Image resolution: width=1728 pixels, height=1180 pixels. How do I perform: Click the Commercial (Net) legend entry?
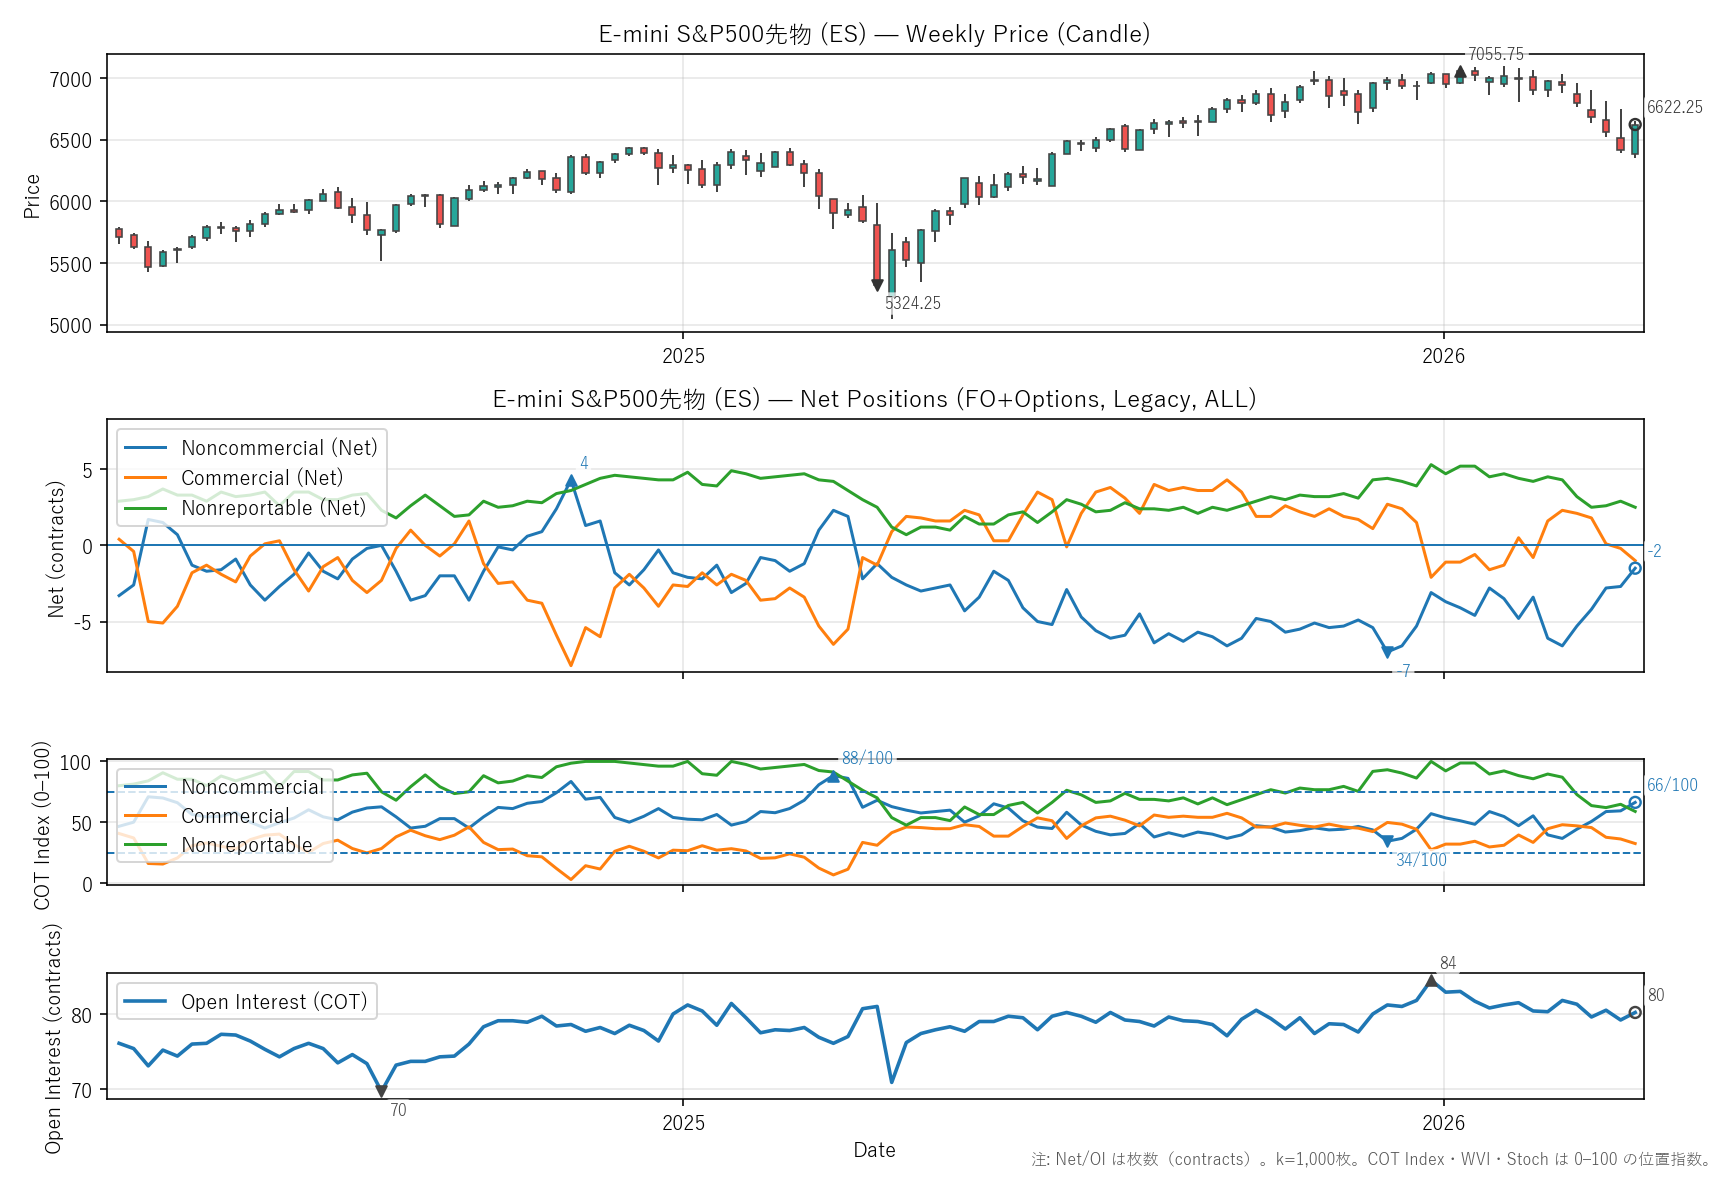click(261, 478)
